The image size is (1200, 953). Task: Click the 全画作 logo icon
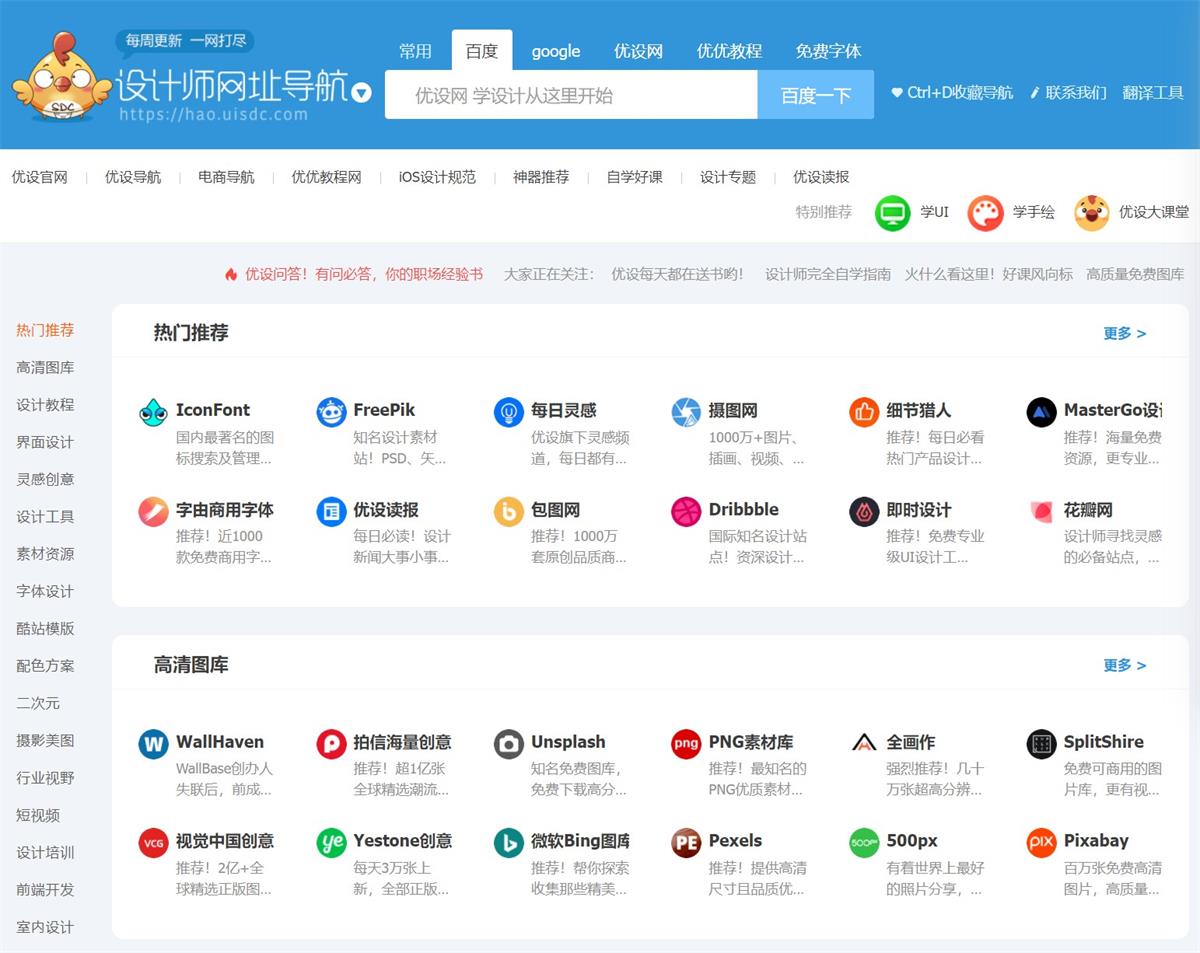(x=864, y=744)
